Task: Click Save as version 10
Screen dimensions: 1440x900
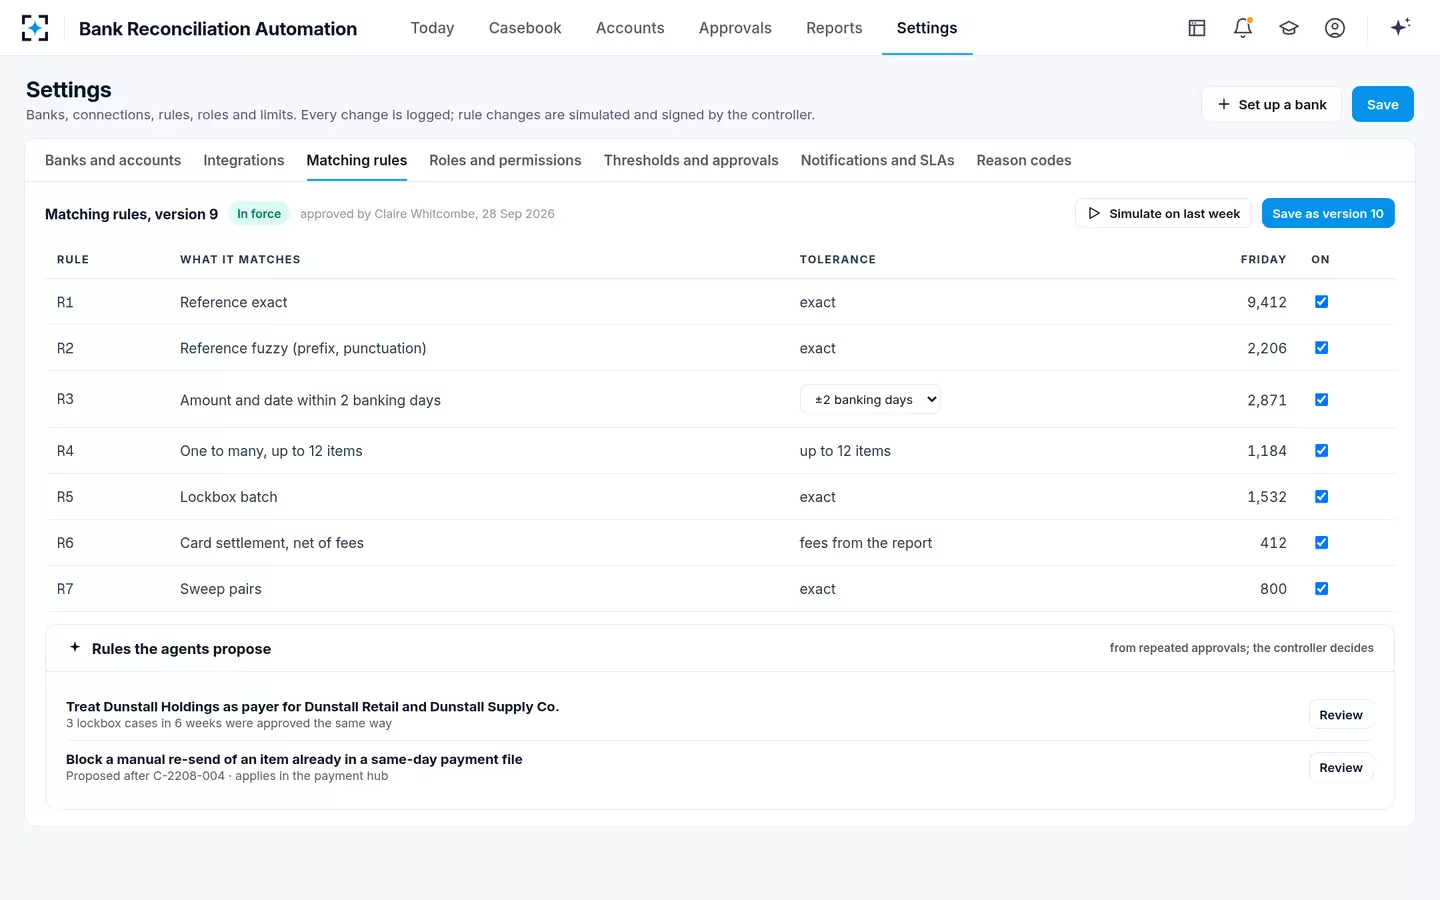Action: 1328,213
